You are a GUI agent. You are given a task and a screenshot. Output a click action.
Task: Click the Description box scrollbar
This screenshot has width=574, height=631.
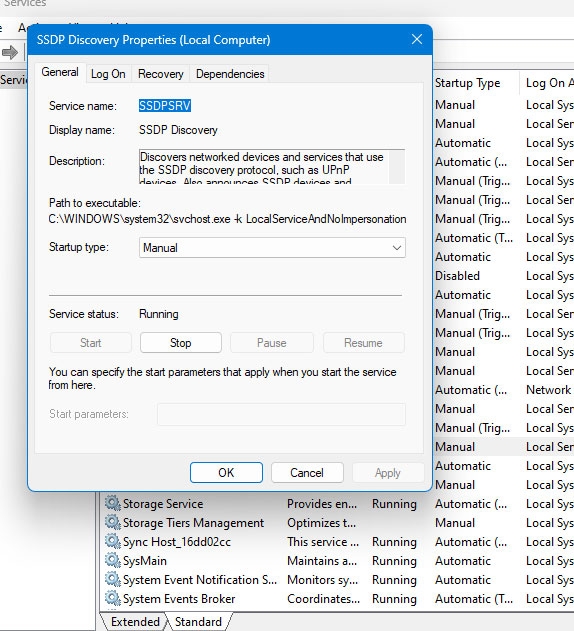coord(397,167)
